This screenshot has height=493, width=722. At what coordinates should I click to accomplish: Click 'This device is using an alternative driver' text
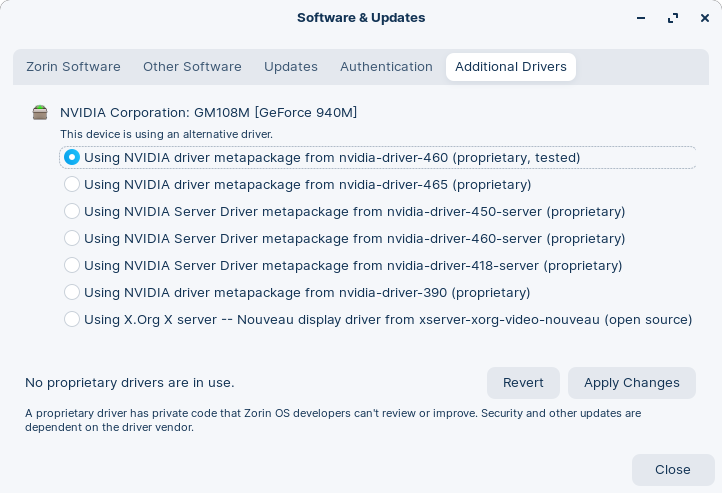click(166, 134)
